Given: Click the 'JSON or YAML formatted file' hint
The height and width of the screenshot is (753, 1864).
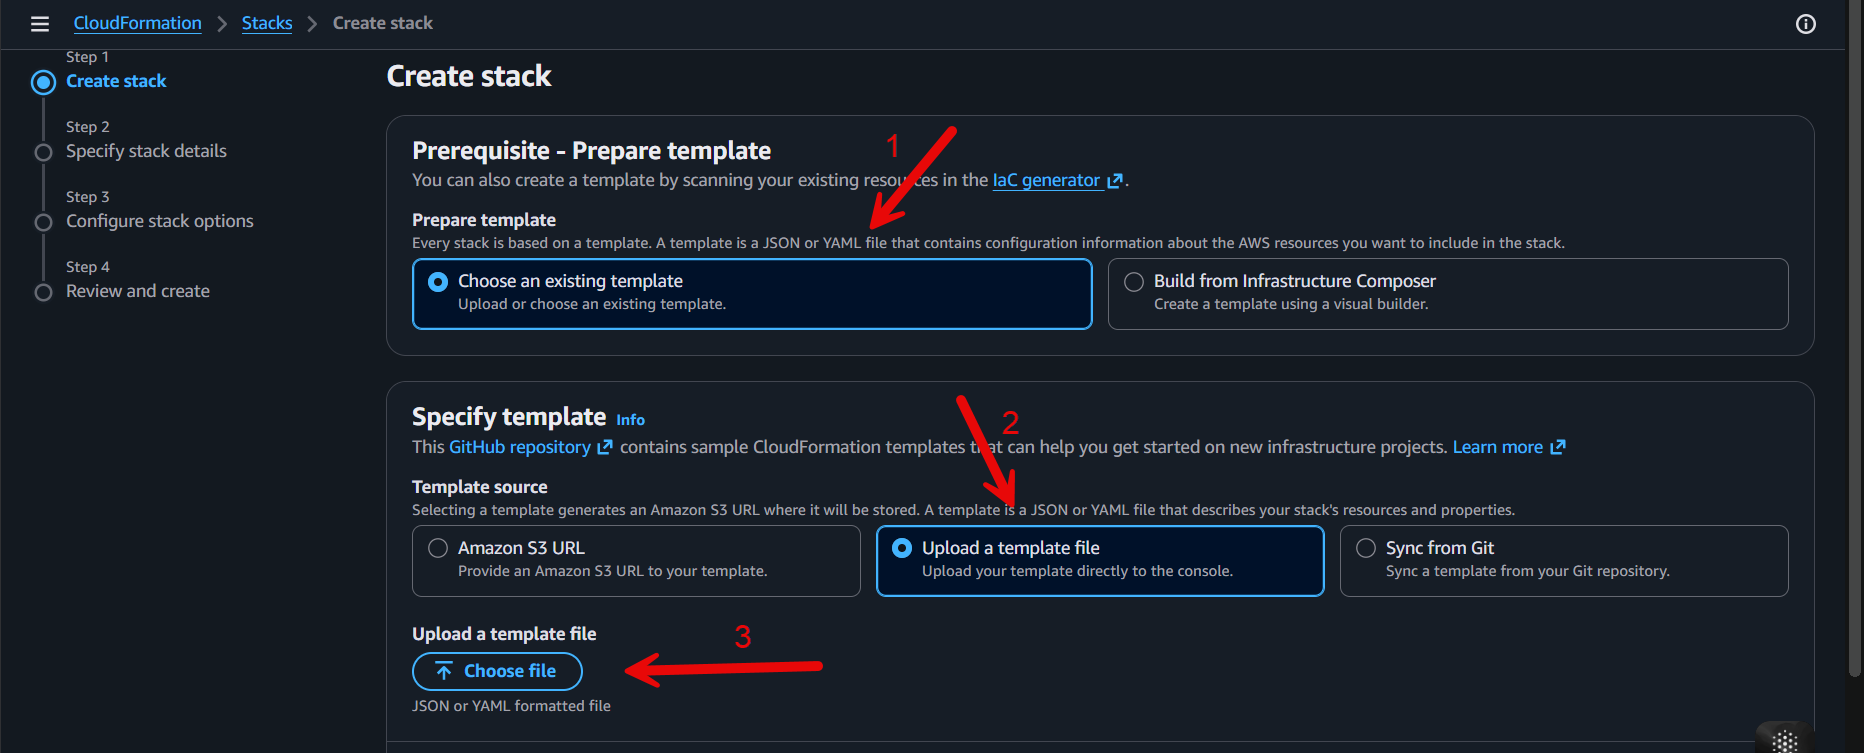Looking at the screenshot, I should coord(511,706).
